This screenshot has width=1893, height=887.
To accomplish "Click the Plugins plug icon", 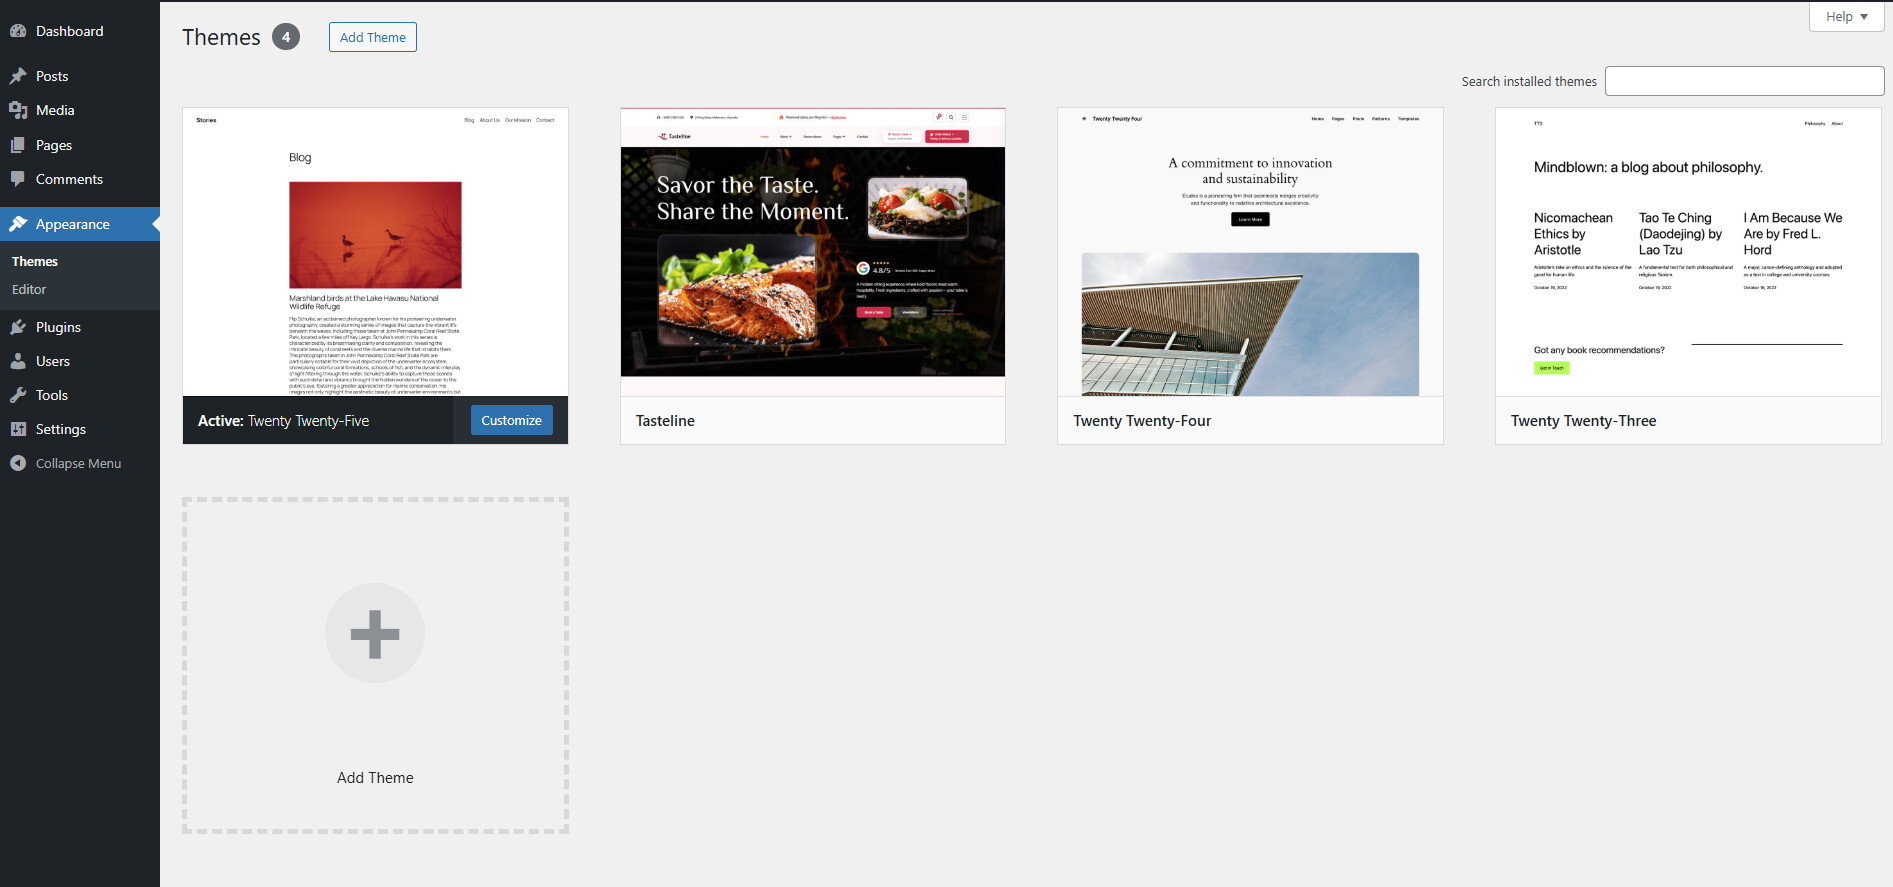I will 18,327.
